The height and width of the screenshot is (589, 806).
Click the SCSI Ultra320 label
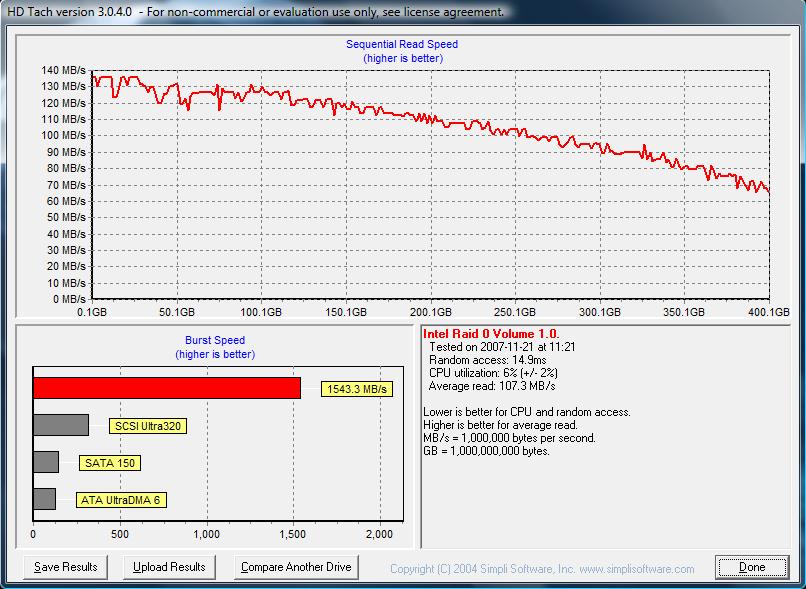(x=148, y=426)
